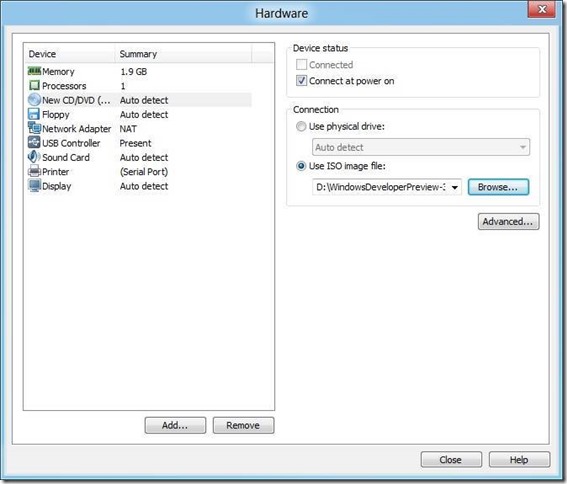
Task: Select the Network Adapter row label
Action: point(77,129)
